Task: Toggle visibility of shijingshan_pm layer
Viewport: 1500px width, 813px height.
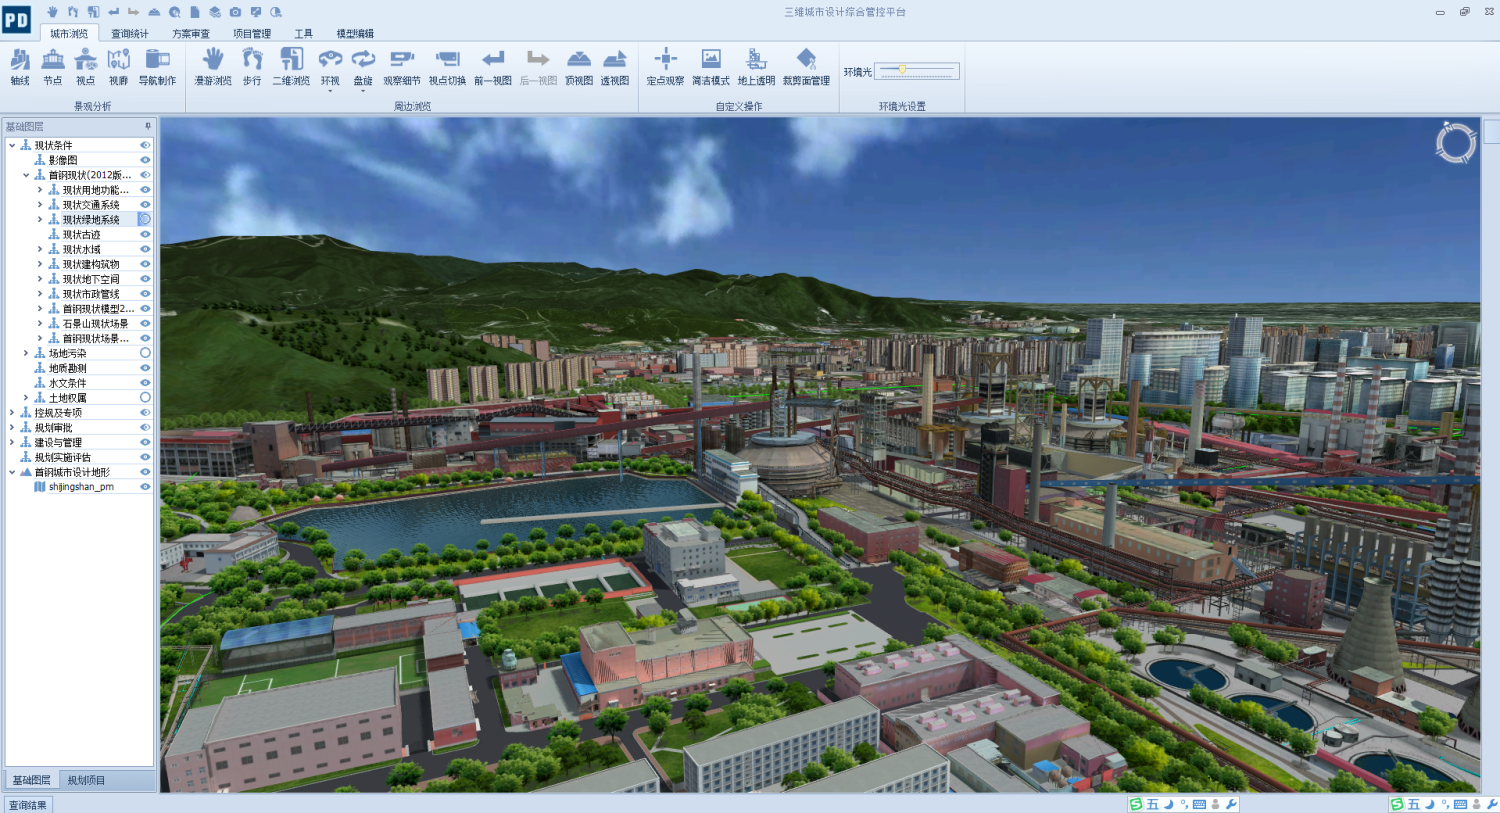Action: coord(145,487)
